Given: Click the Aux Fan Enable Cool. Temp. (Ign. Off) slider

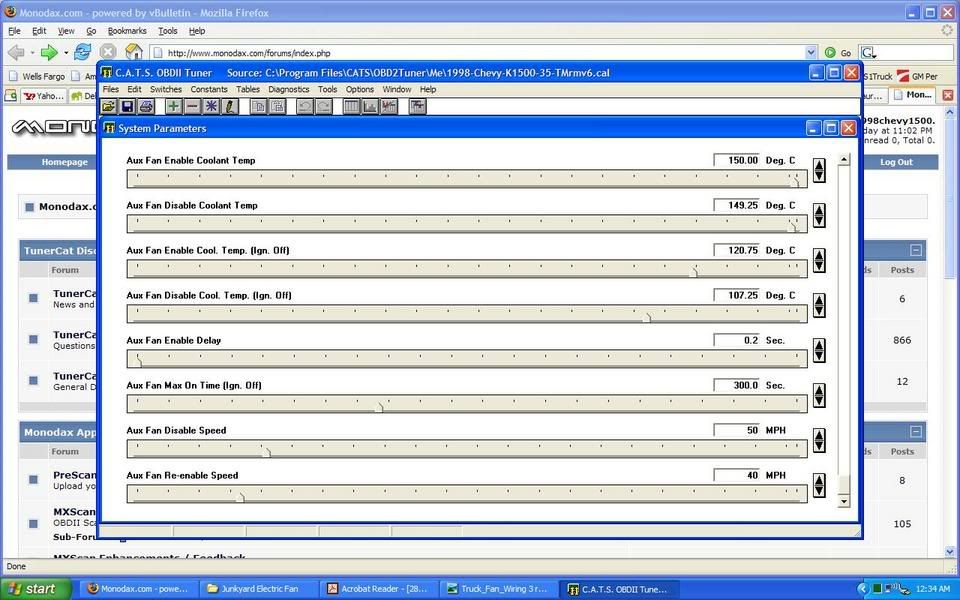Looking at the screenshot, I should coord(467,269).
